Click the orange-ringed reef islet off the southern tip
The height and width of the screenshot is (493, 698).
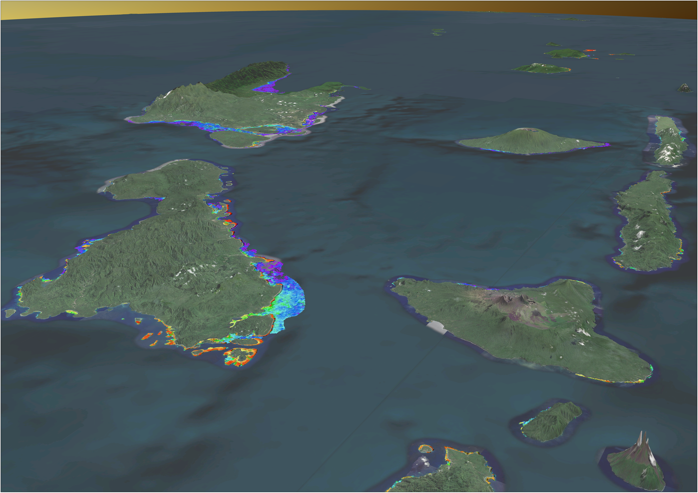(x=240, y=356)
